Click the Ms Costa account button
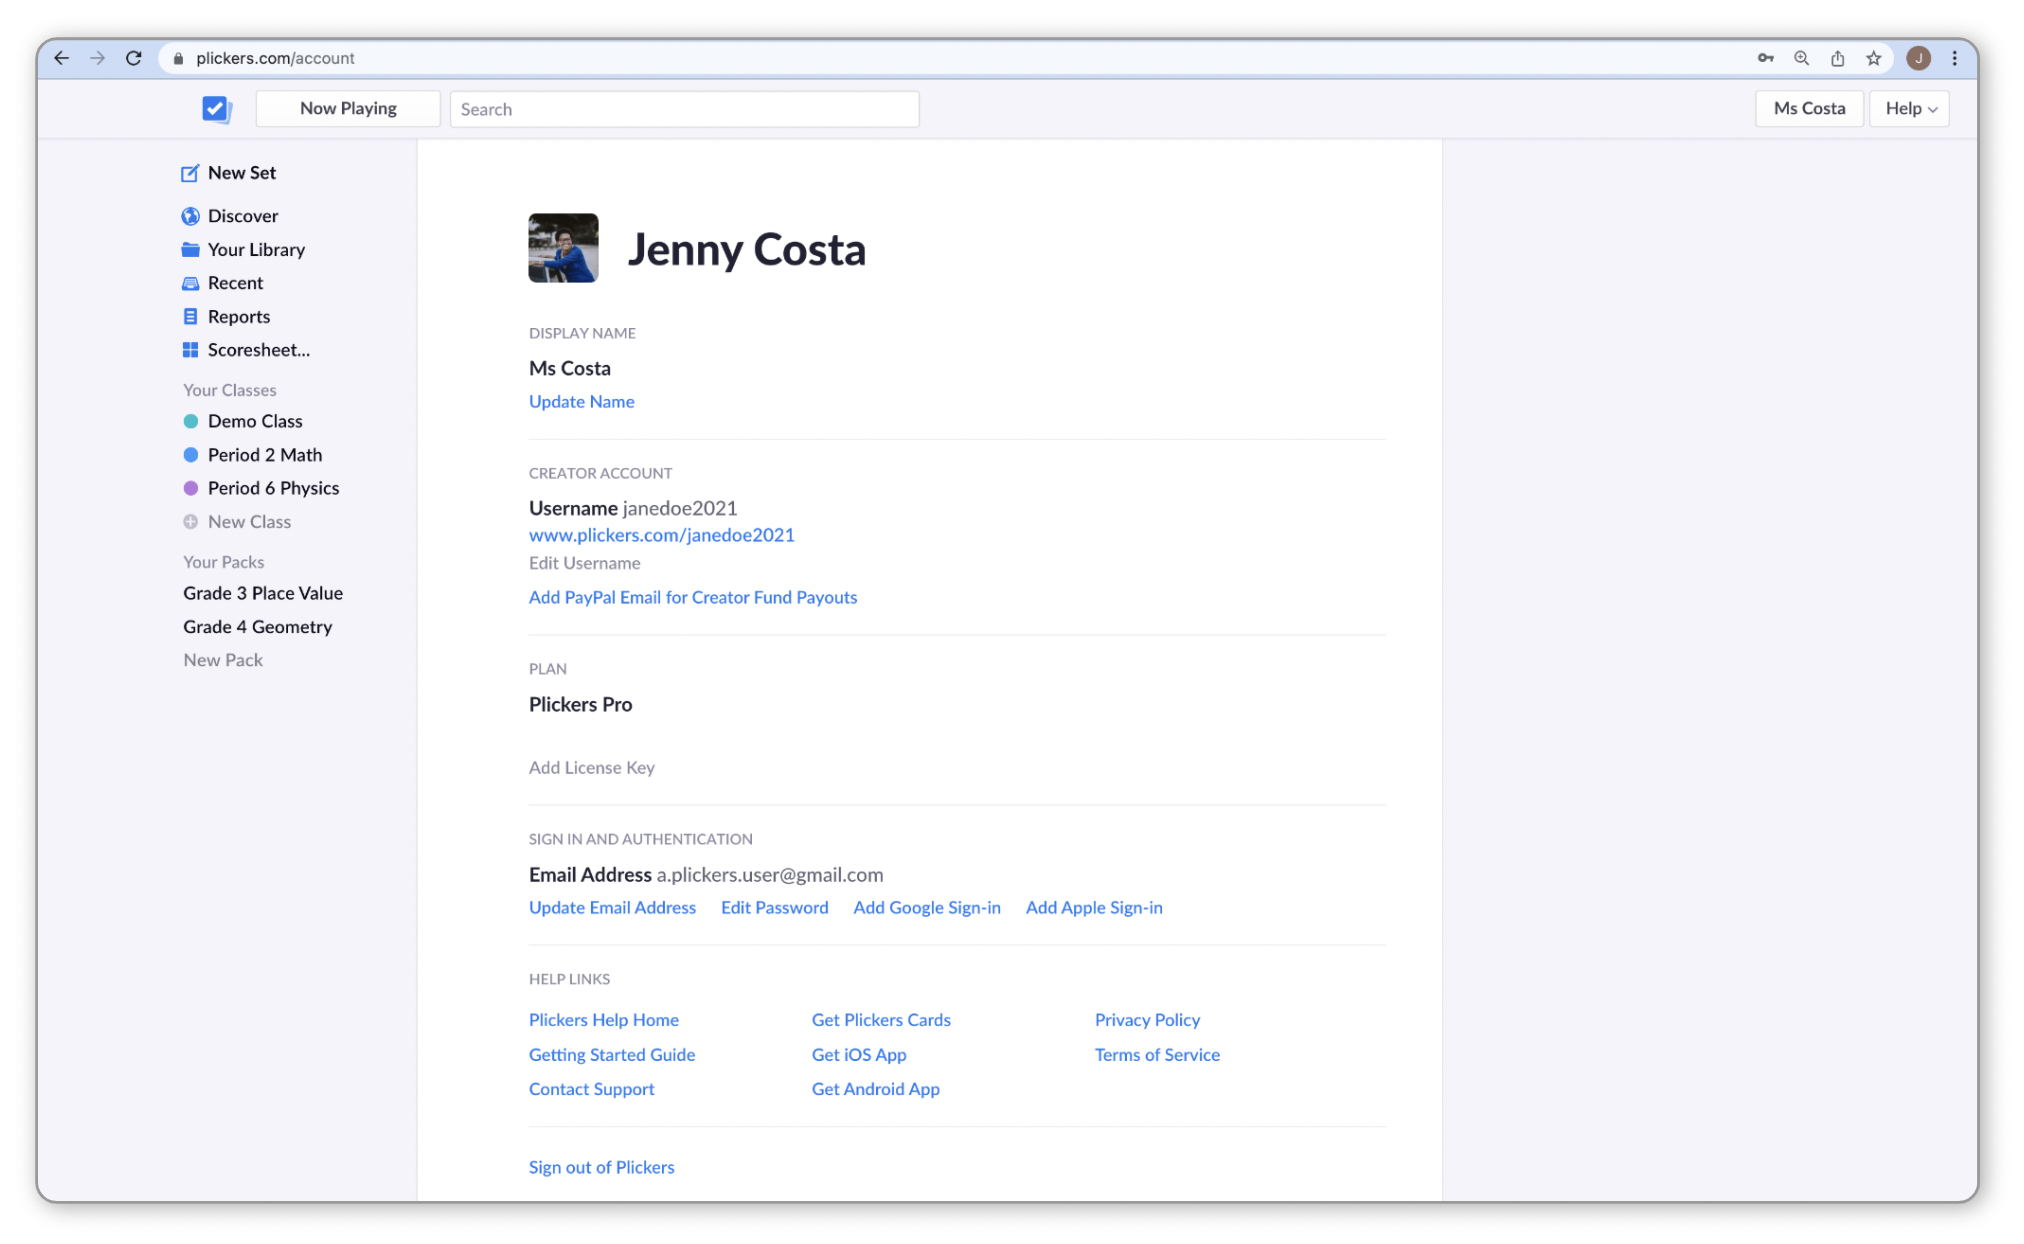This screenshot has height=1244, width=2024. pos(1809,109)
